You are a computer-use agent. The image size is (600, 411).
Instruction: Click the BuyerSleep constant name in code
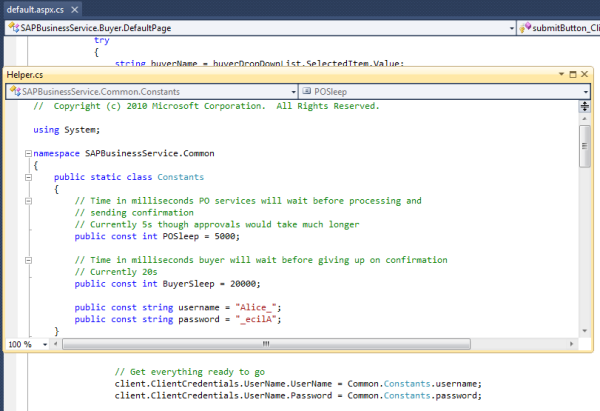pyautogui.click(x=188, y=284)
